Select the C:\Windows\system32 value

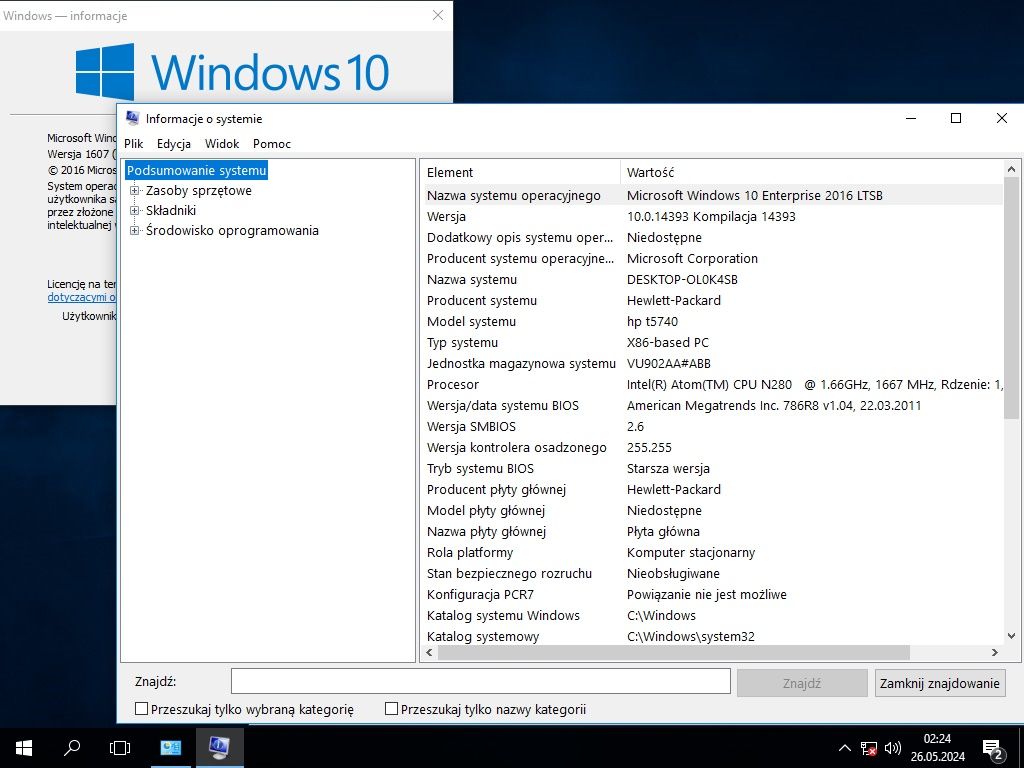[x=691, y=636]
